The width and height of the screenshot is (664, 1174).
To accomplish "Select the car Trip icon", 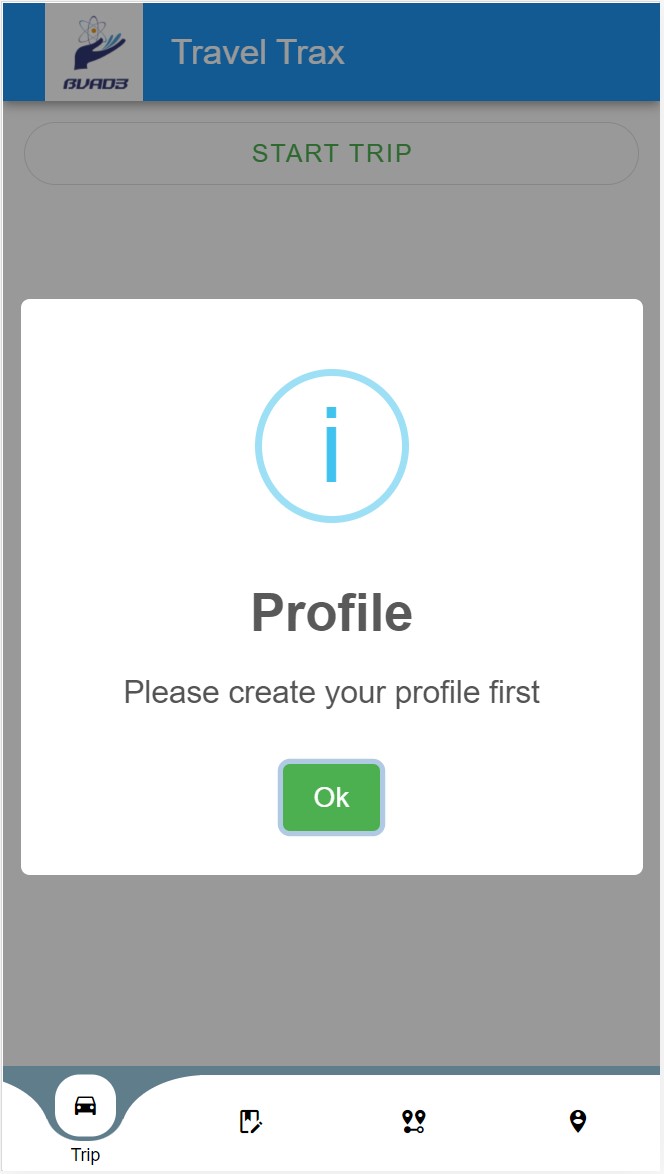I will (86, 1106).
